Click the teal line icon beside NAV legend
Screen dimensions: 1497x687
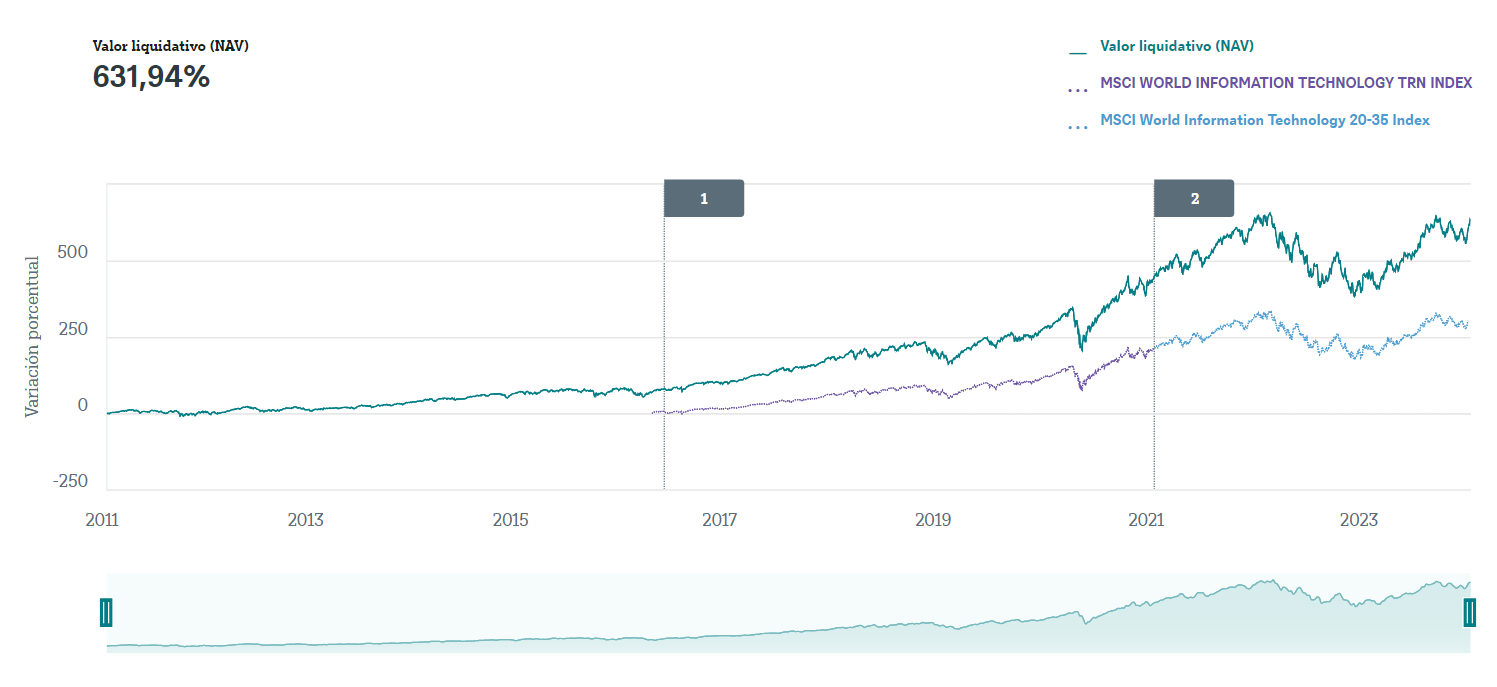(1077, 50)
